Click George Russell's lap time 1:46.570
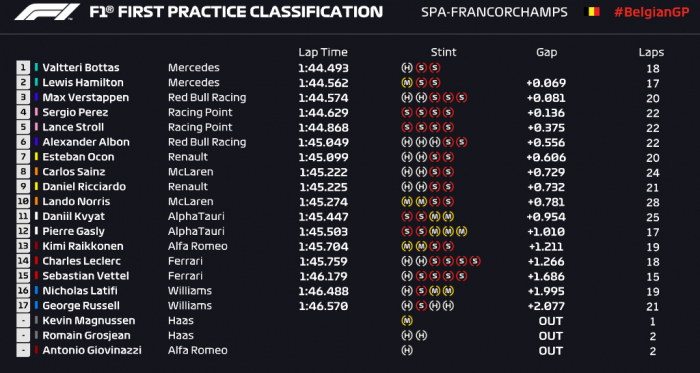This screenshot has height=373, width=700. [323, 306]
